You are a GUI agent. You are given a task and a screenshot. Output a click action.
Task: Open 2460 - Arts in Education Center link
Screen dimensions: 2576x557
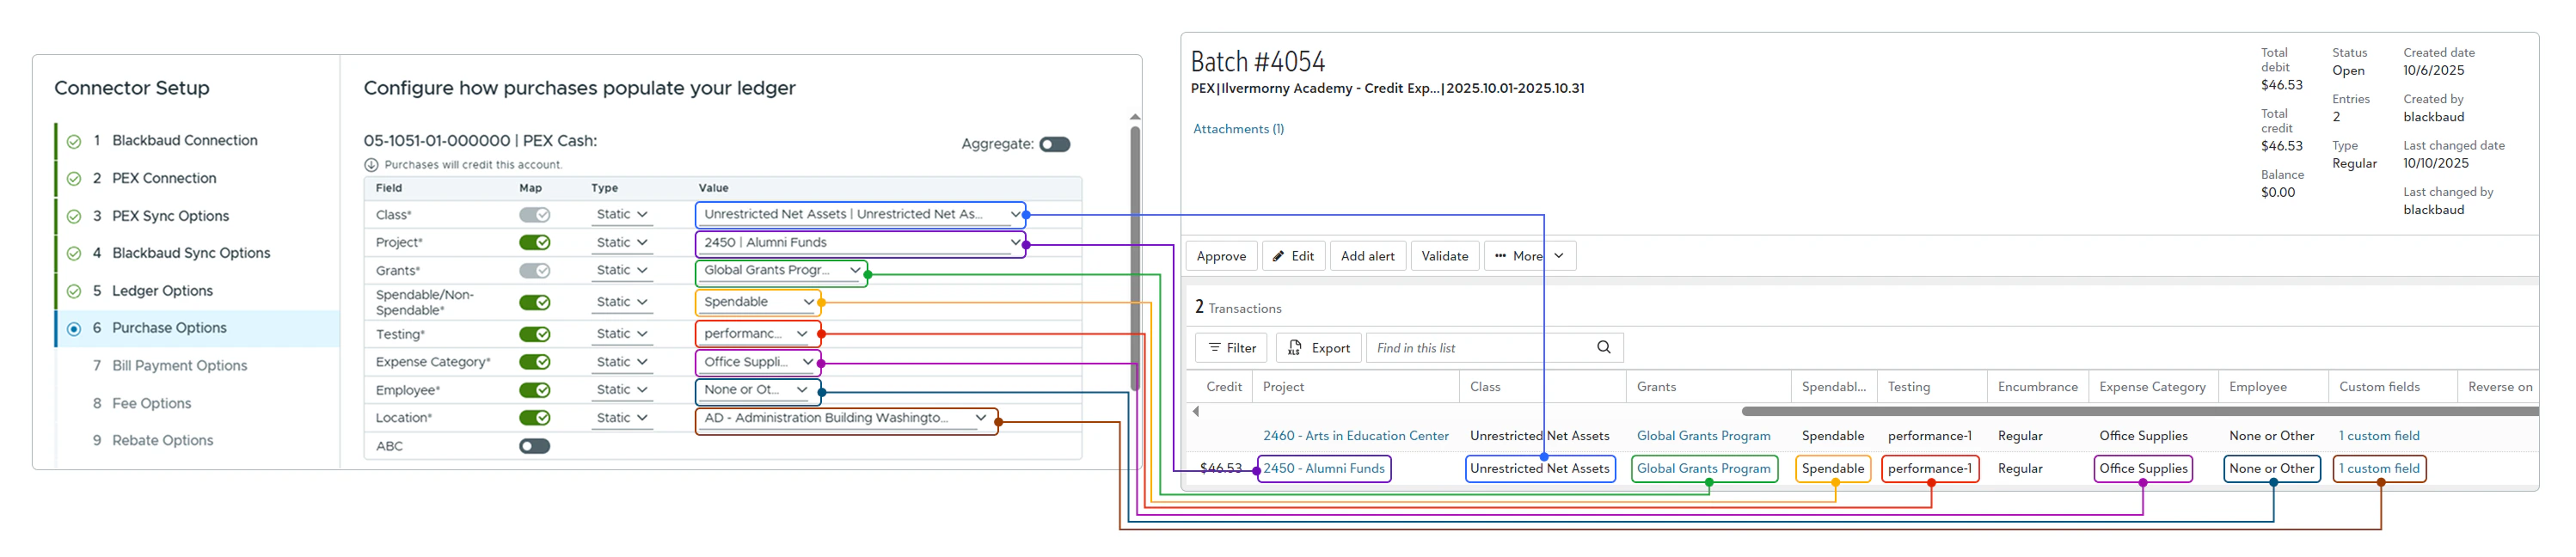click(1355, 436)
